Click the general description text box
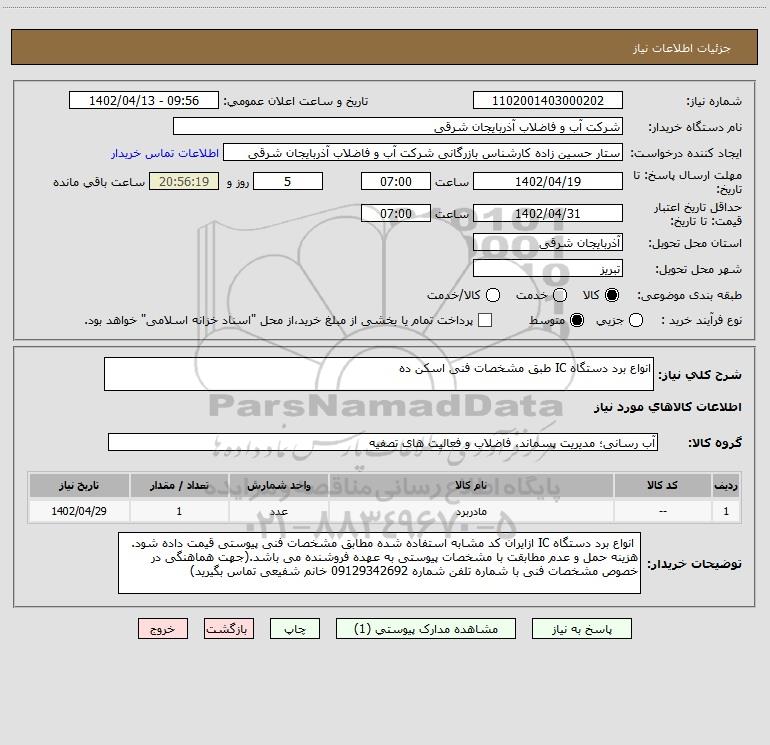This screenshot has width=770, height=745. [379, 374]
